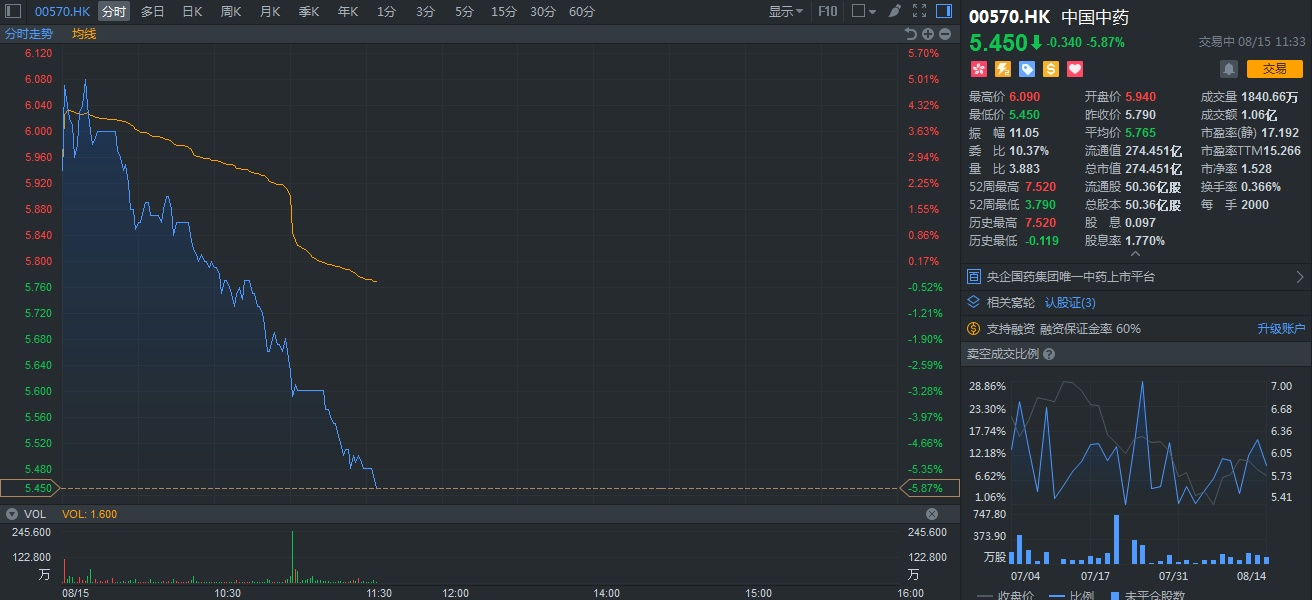Click the 成交量 1840.66万 value
Viewport: 1312px width, 600px height.
pyautogui.click(x=1270, y=97)
